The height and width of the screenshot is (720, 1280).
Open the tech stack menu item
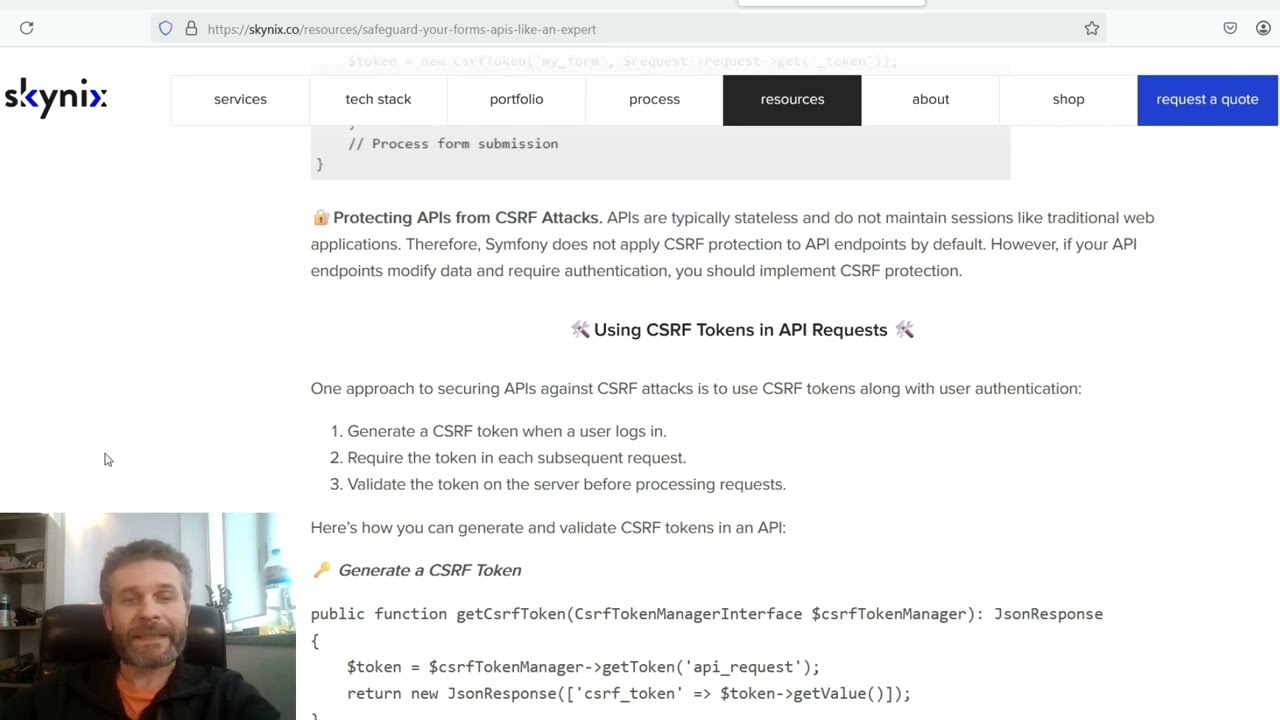[x=378, y=99]
